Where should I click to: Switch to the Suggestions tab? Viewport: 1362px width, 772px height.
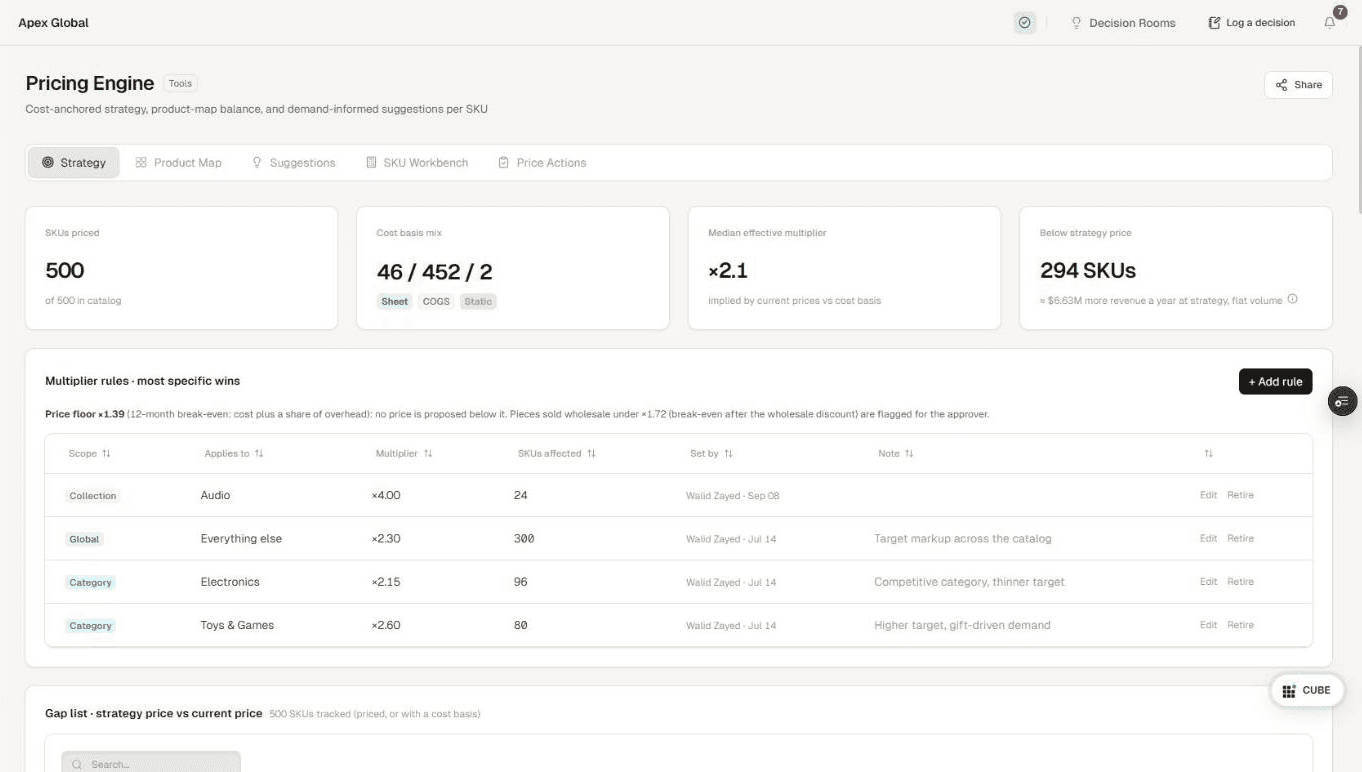pyautogui.click(x=293, y=163)
